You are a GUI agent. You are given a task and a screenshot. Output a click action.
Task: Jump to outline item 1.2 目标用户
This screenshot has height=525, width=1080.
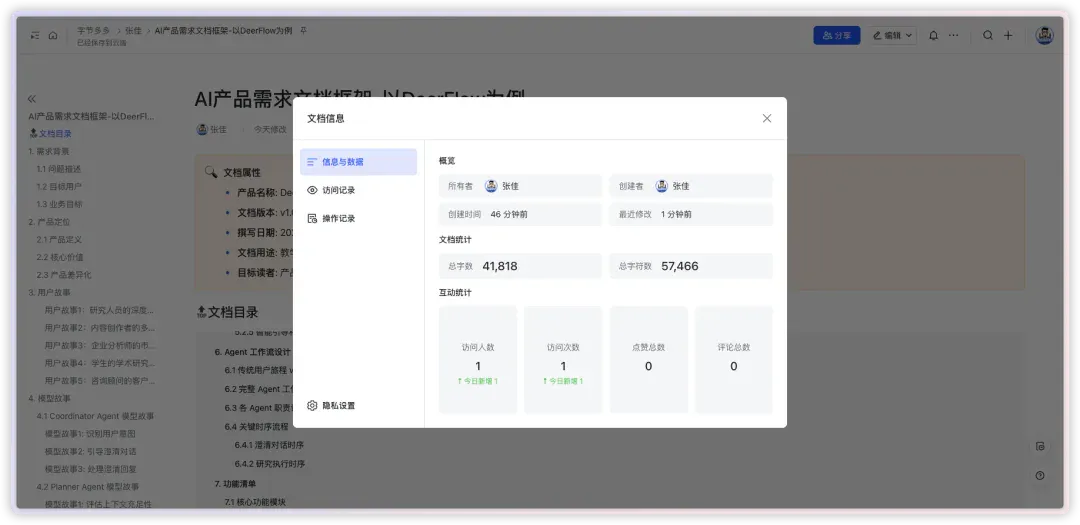point(59,187)
